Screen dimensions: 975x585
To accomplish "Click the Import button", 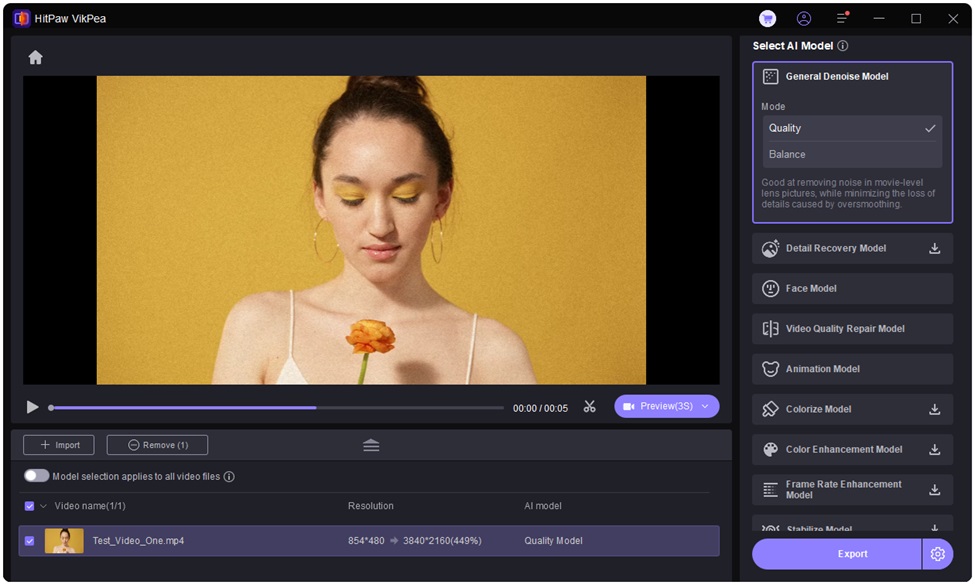I will pyautogui.click(x=59, y=445).
